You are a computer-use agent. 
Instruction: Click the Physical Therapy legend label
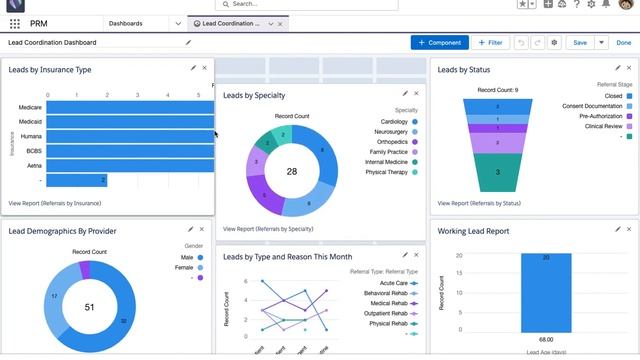coord(387,172)
